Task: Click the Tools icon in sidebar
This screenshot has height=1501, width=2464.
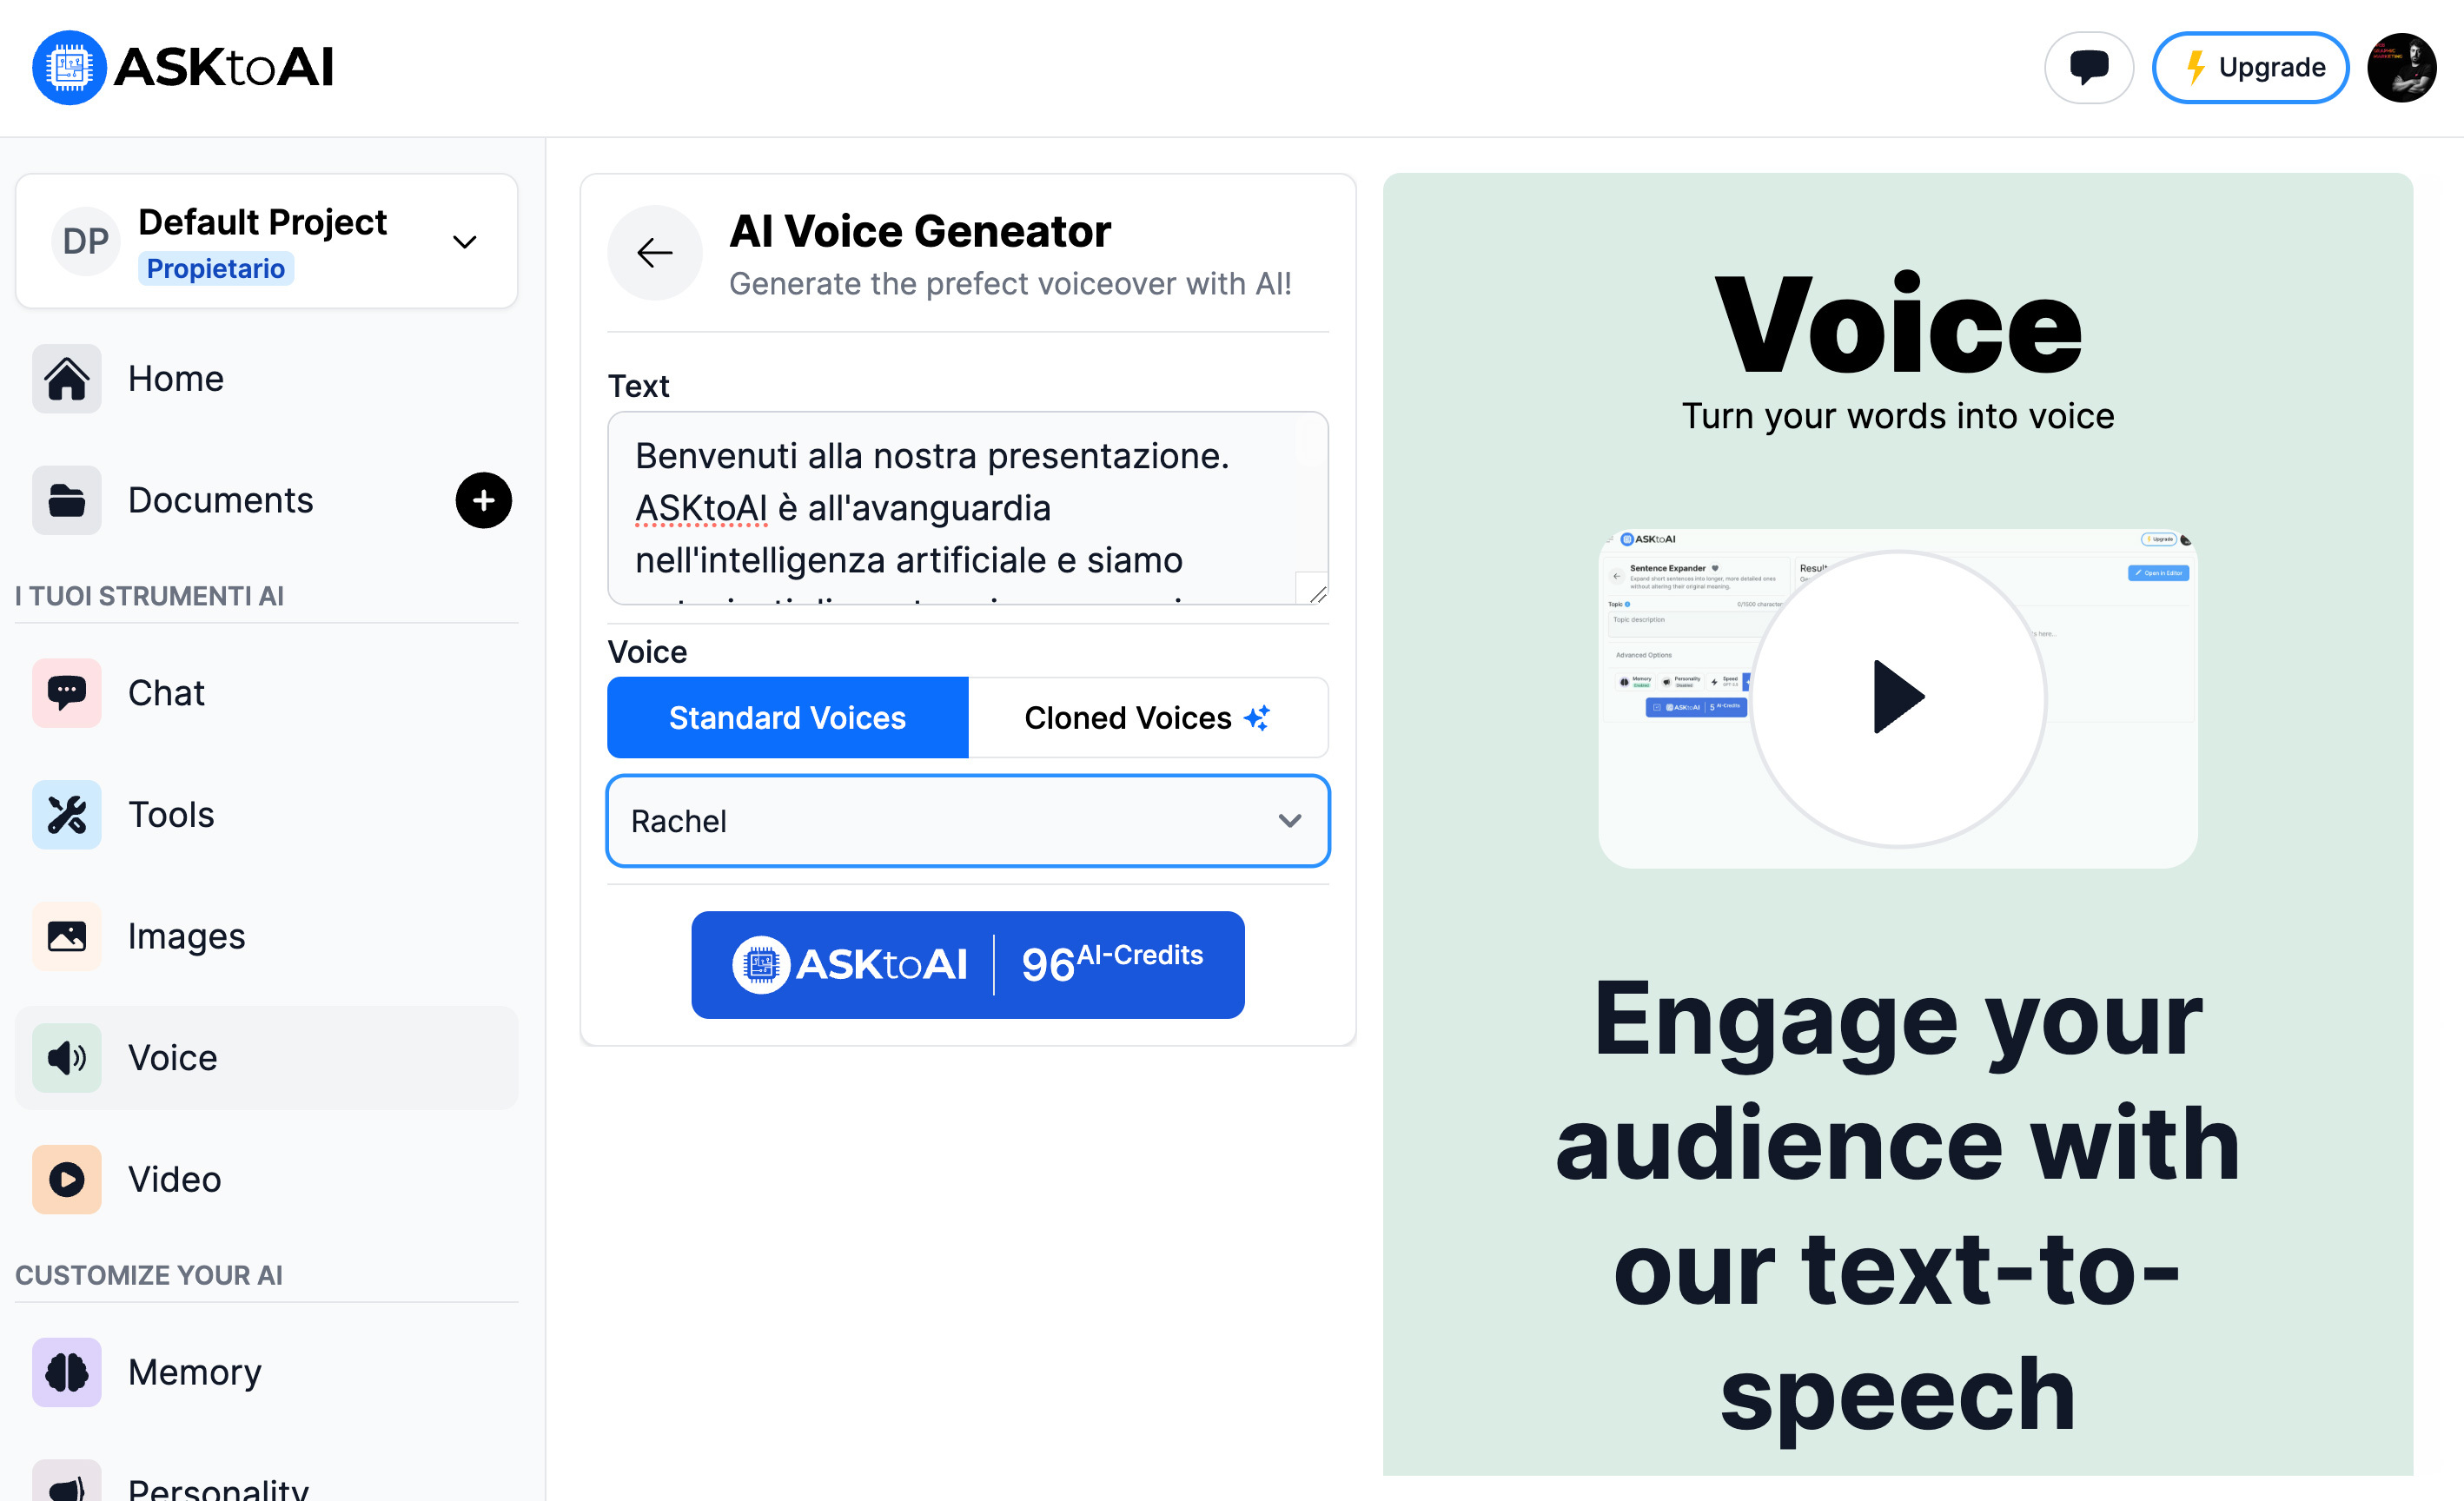Action: tap(67, 813)
